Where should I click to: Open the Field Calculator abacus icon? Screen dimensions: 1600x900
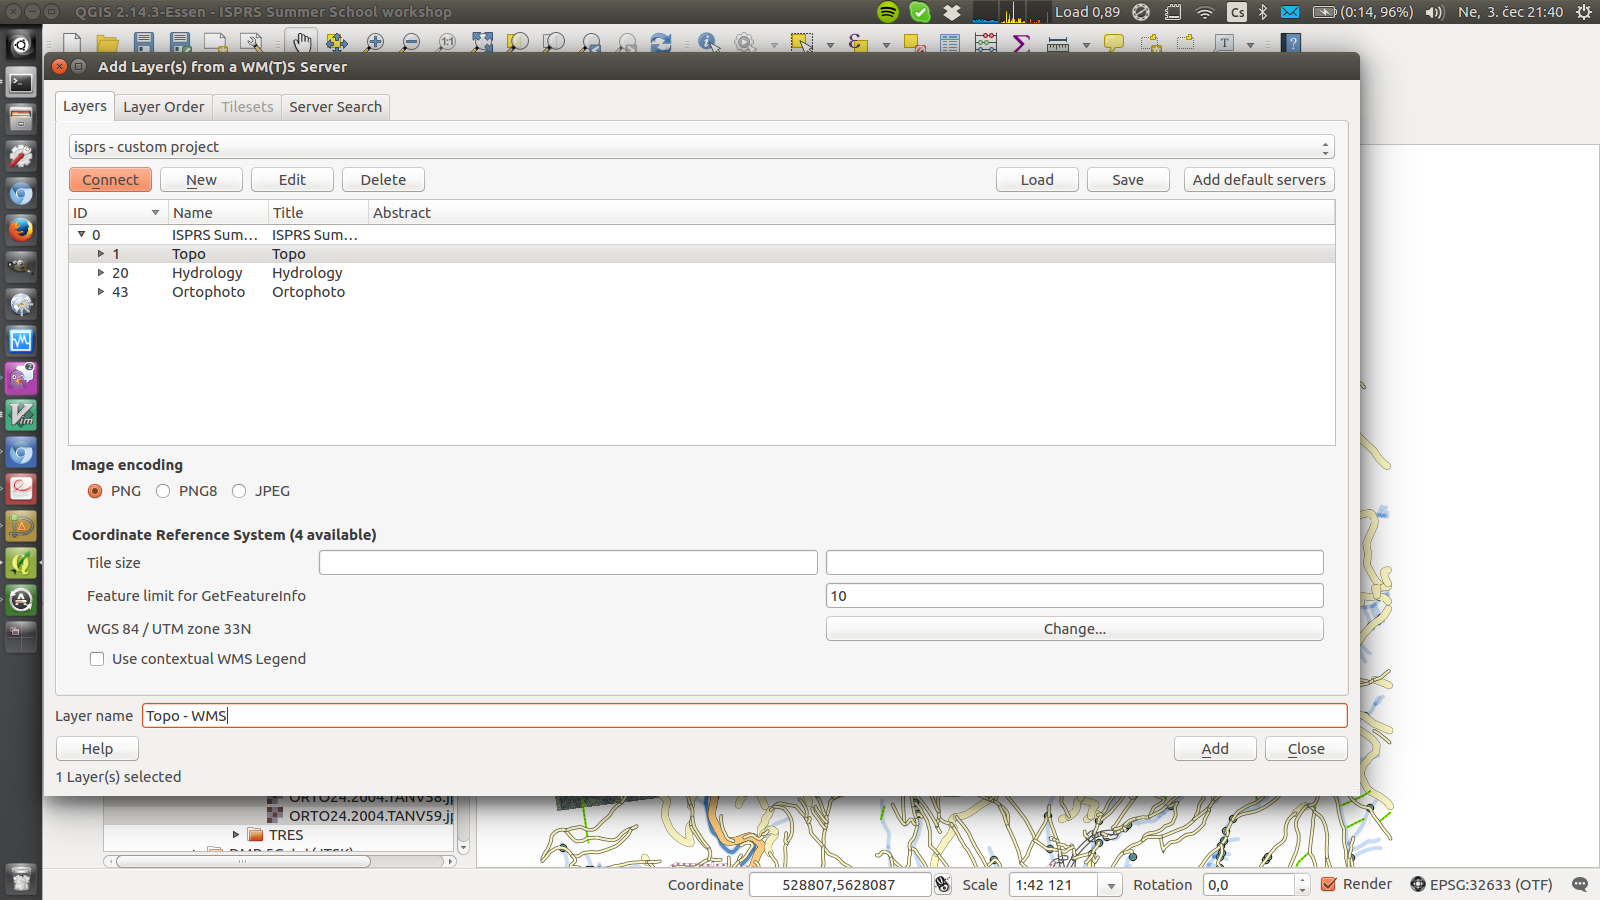click(986, 42)
